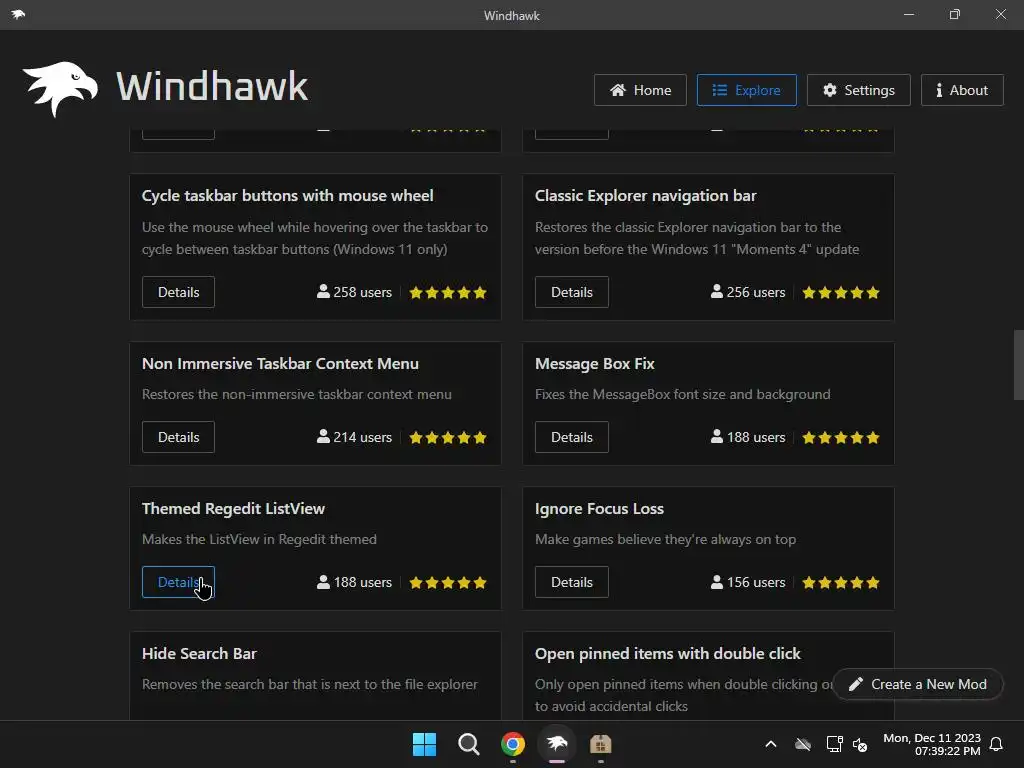Click the Windhawk taskbar icon
Image resolution: width=1024 pixels, height=768 pixels.
557,744
